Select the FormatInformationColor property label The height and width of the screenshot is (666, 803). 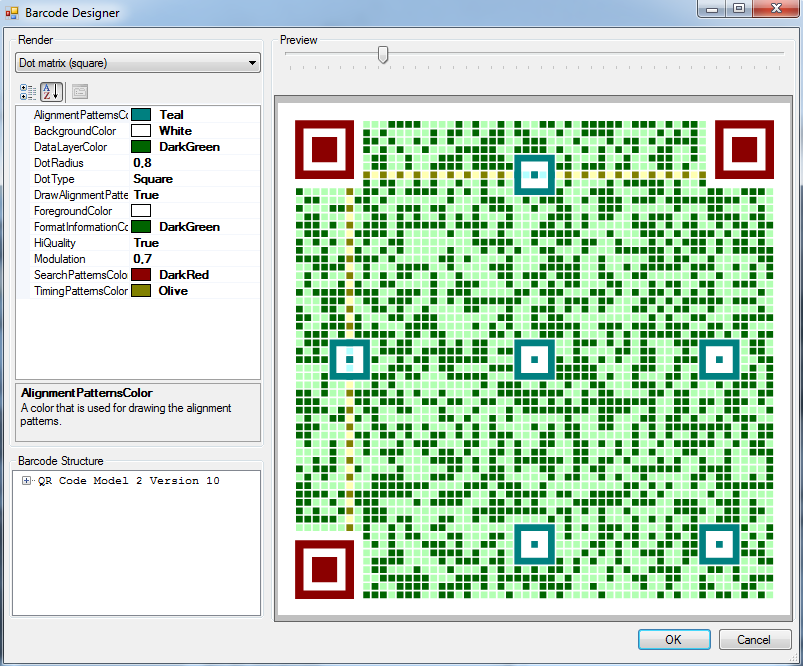point(81,227)
